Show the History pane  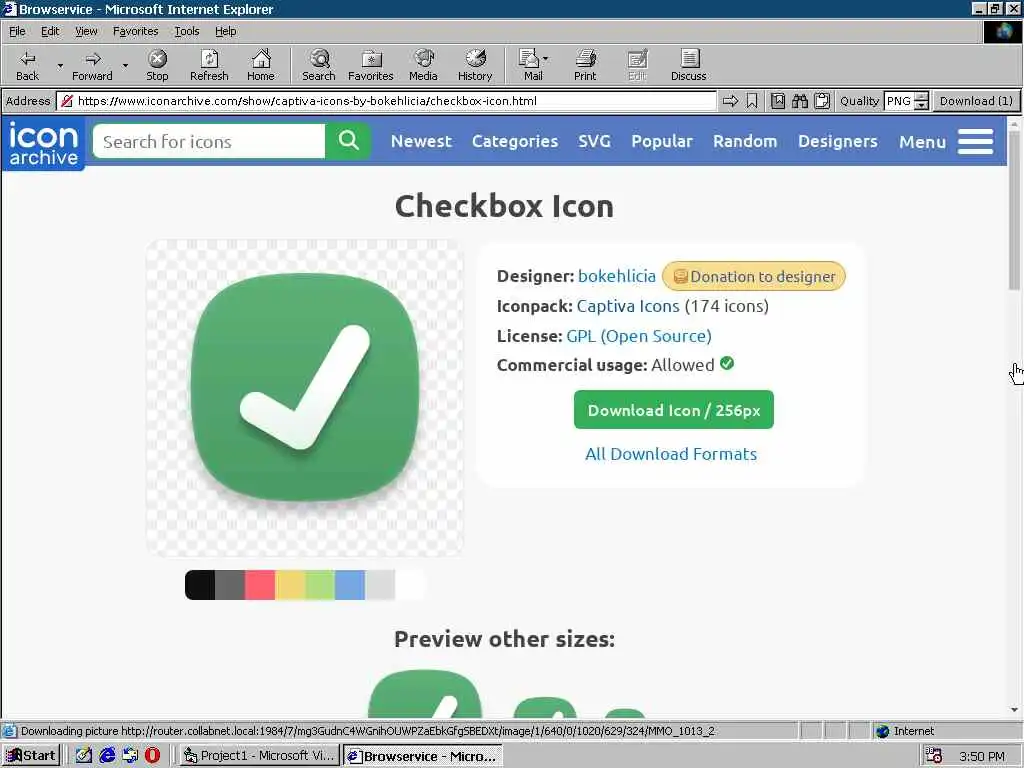[x=475, y=65]
